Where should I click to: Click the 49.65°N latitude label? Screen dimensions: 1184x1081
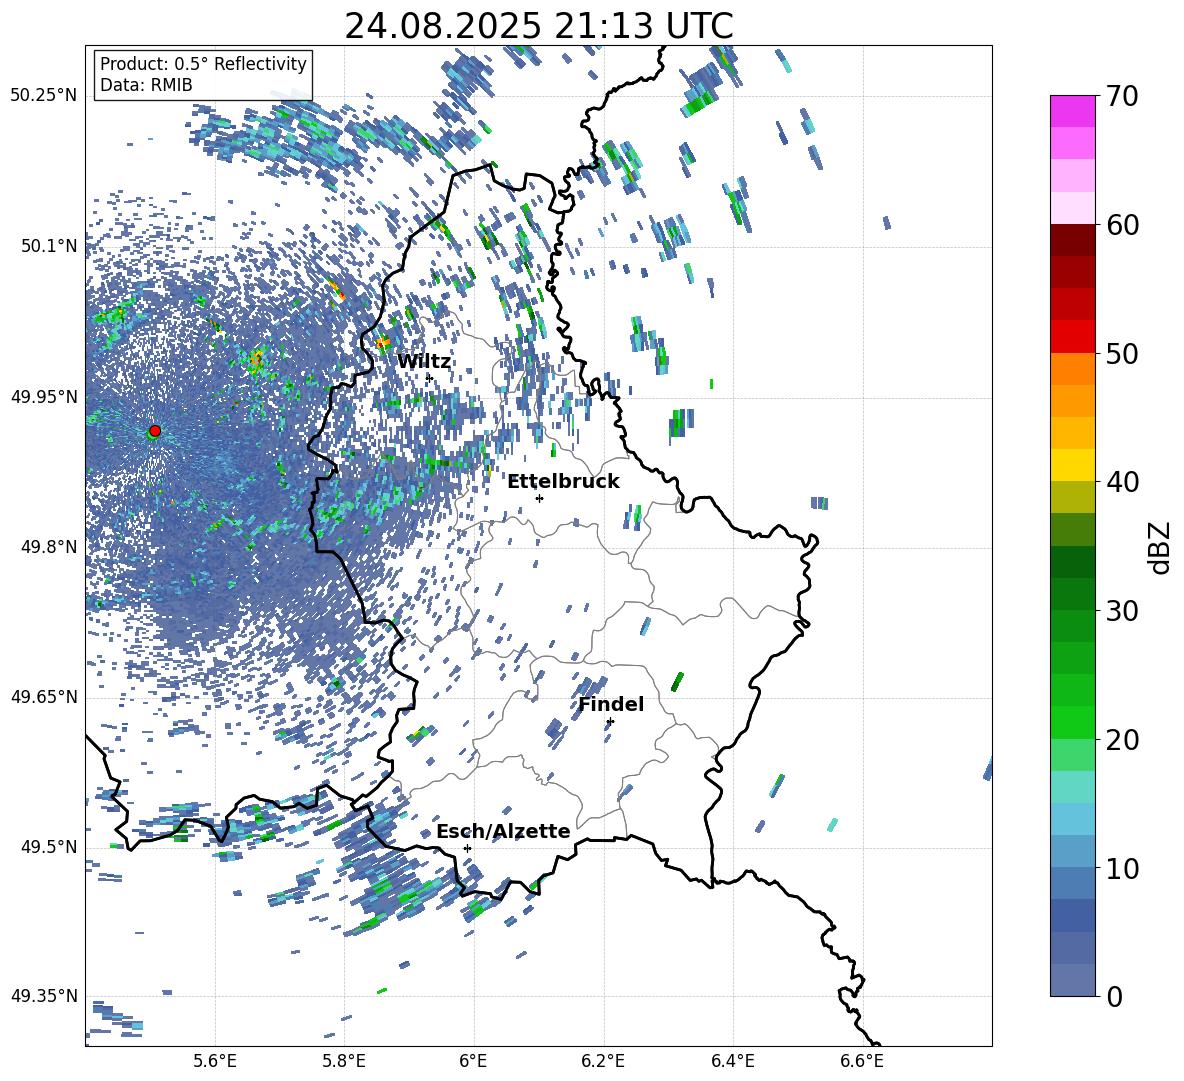tap(44, 697)
